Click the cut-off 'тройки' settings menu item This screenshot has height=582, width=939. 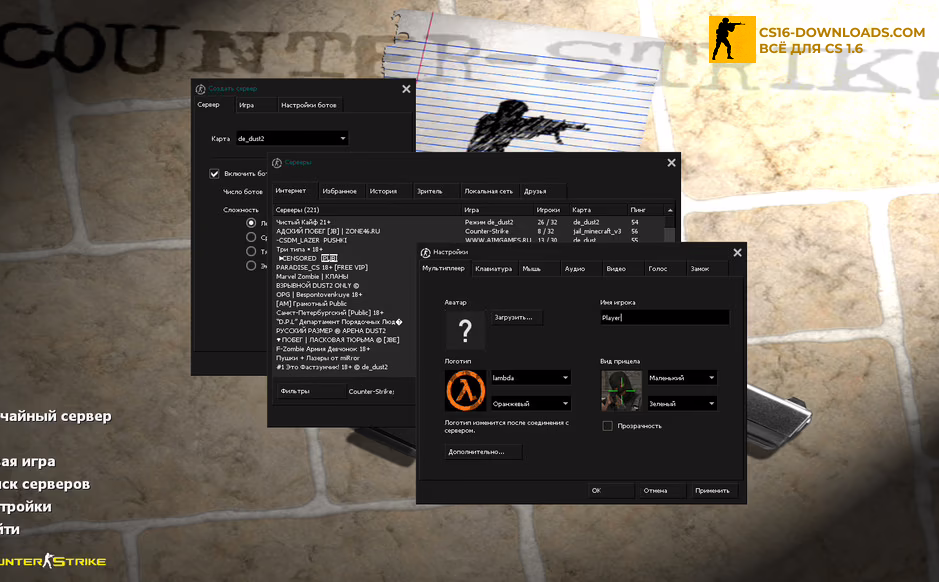tap(26, 507)
